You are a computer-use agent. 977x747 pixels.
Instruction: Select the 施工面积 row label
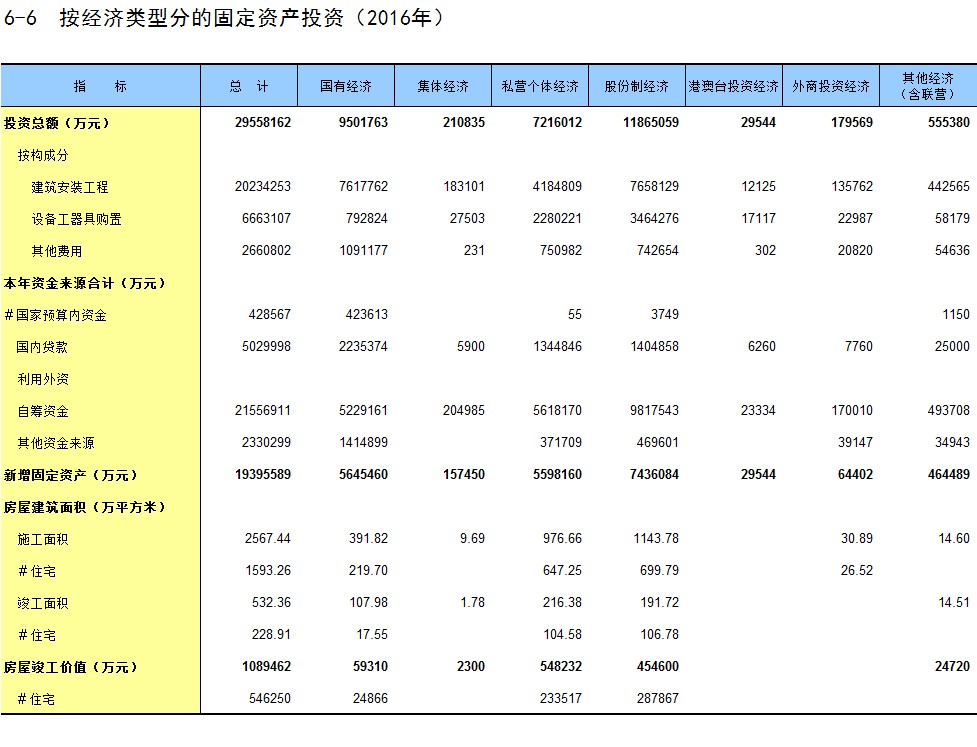(x=42, y=539)
